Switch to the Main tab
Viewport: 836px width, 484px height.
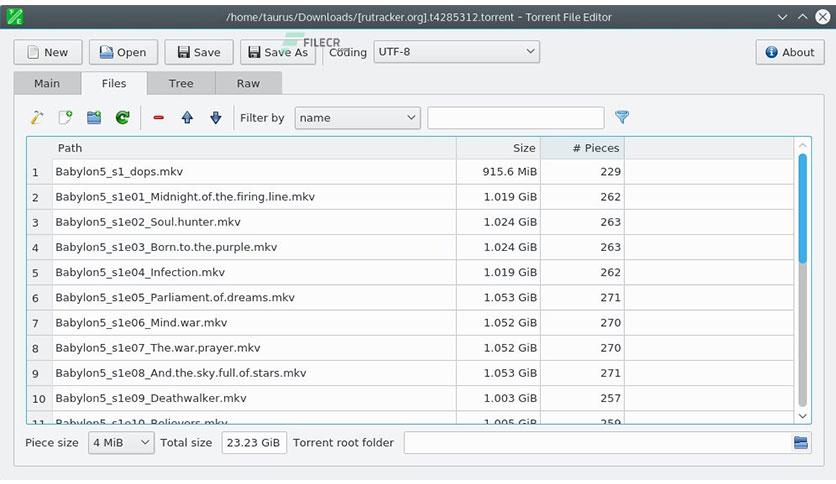pos(47,83)
